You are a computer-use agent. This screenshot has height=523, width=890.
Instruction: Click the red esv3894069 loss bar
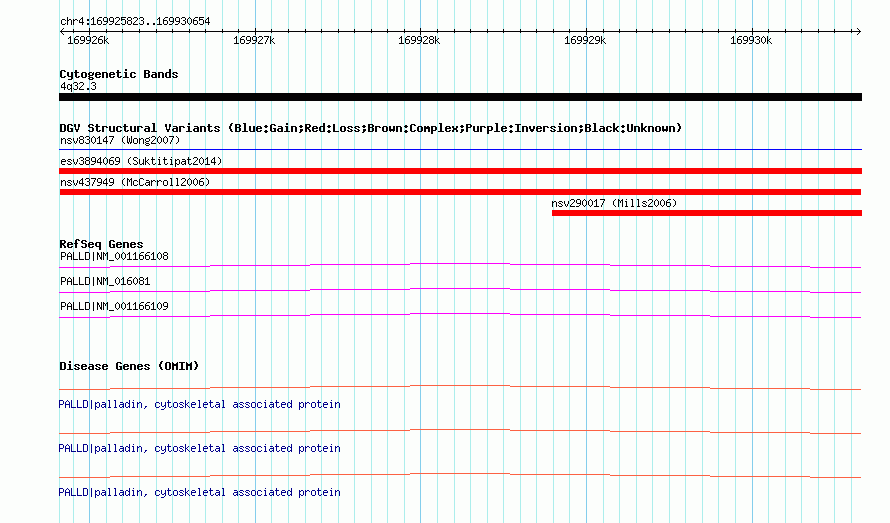tap(460, 171)
